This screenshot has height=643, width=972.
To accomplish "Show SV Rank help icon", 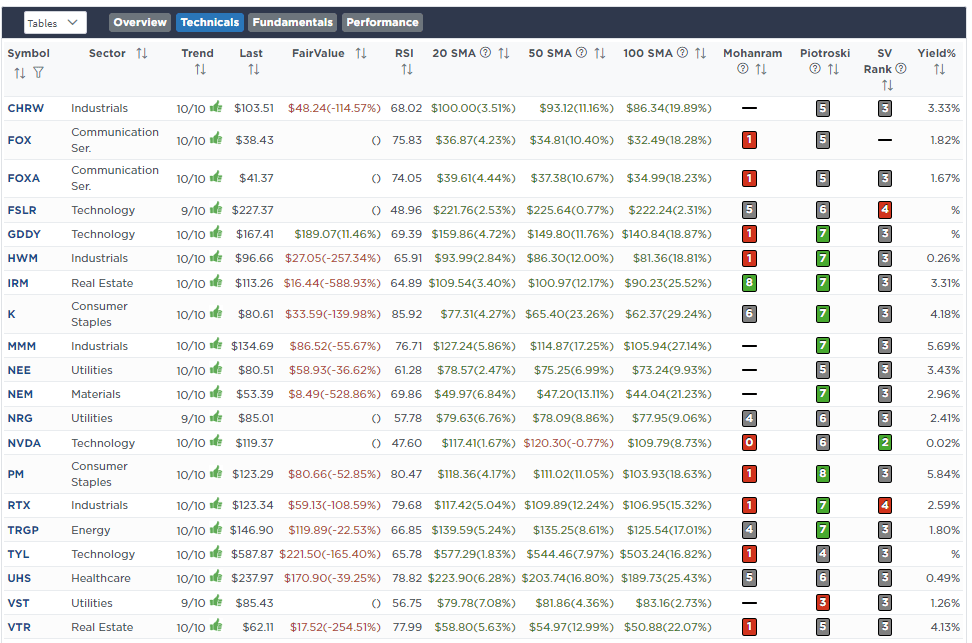I will [901, 69].
